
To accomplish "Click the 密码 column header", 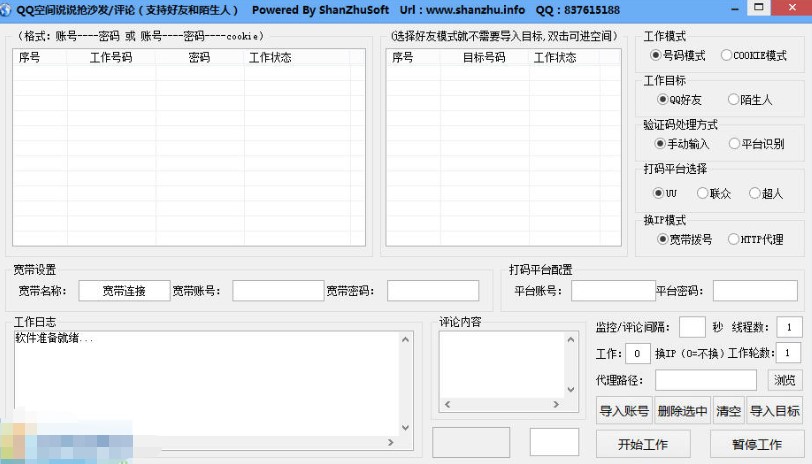I will coord(199,57).
